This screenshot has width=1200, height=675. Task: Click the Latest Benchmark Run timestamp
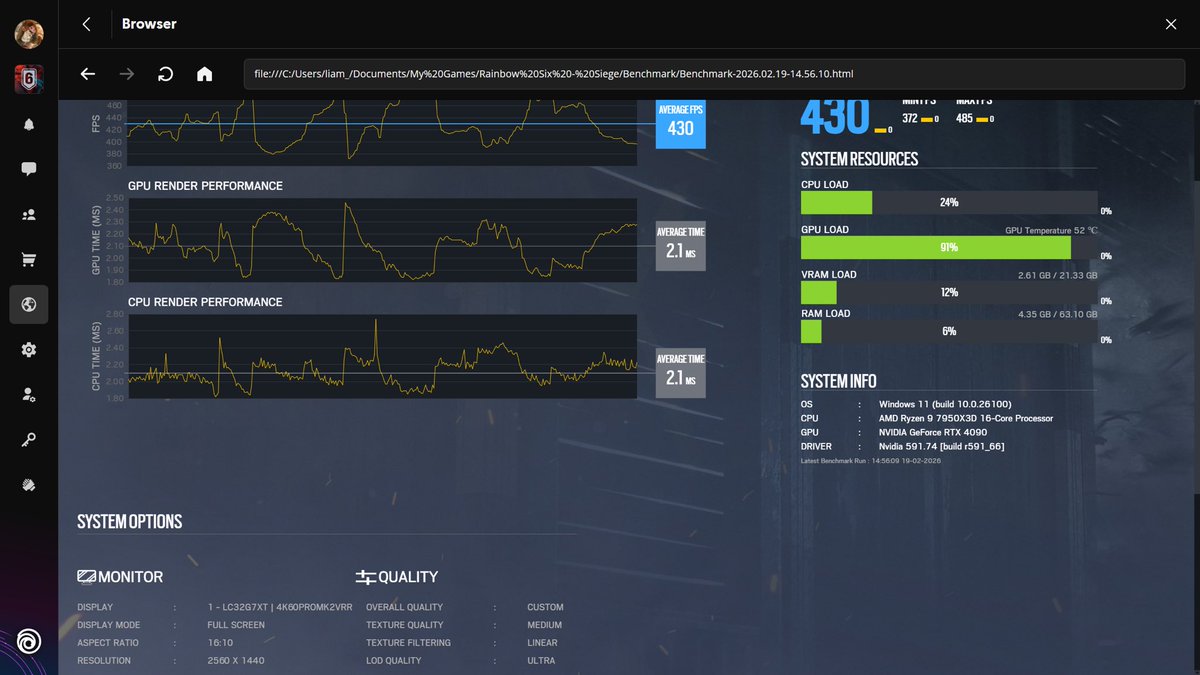[x=871, y=461]
